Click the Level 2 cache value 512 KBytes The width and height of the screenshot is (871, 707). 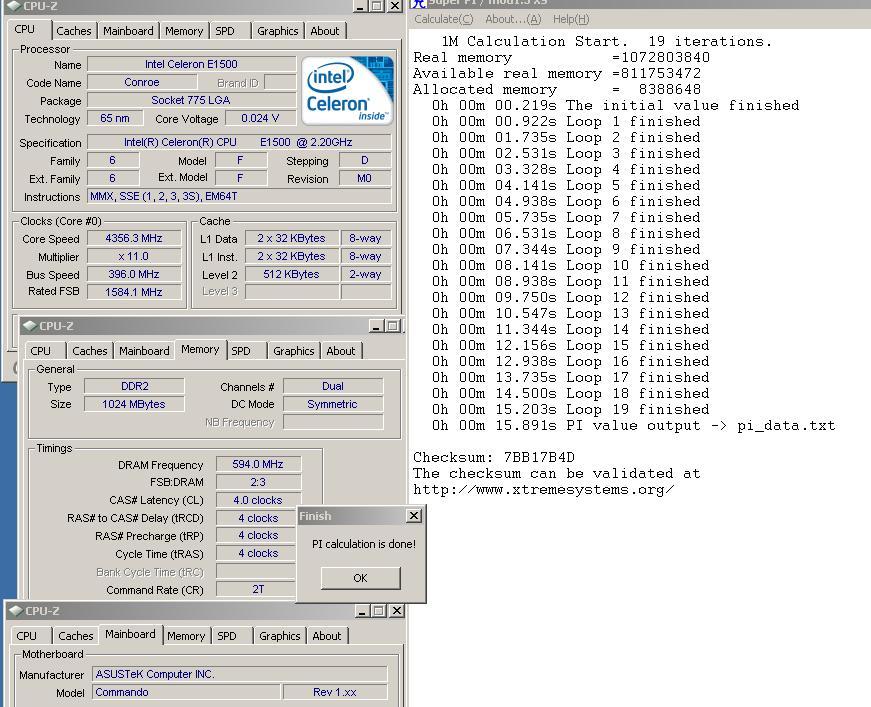click(292, 274)
